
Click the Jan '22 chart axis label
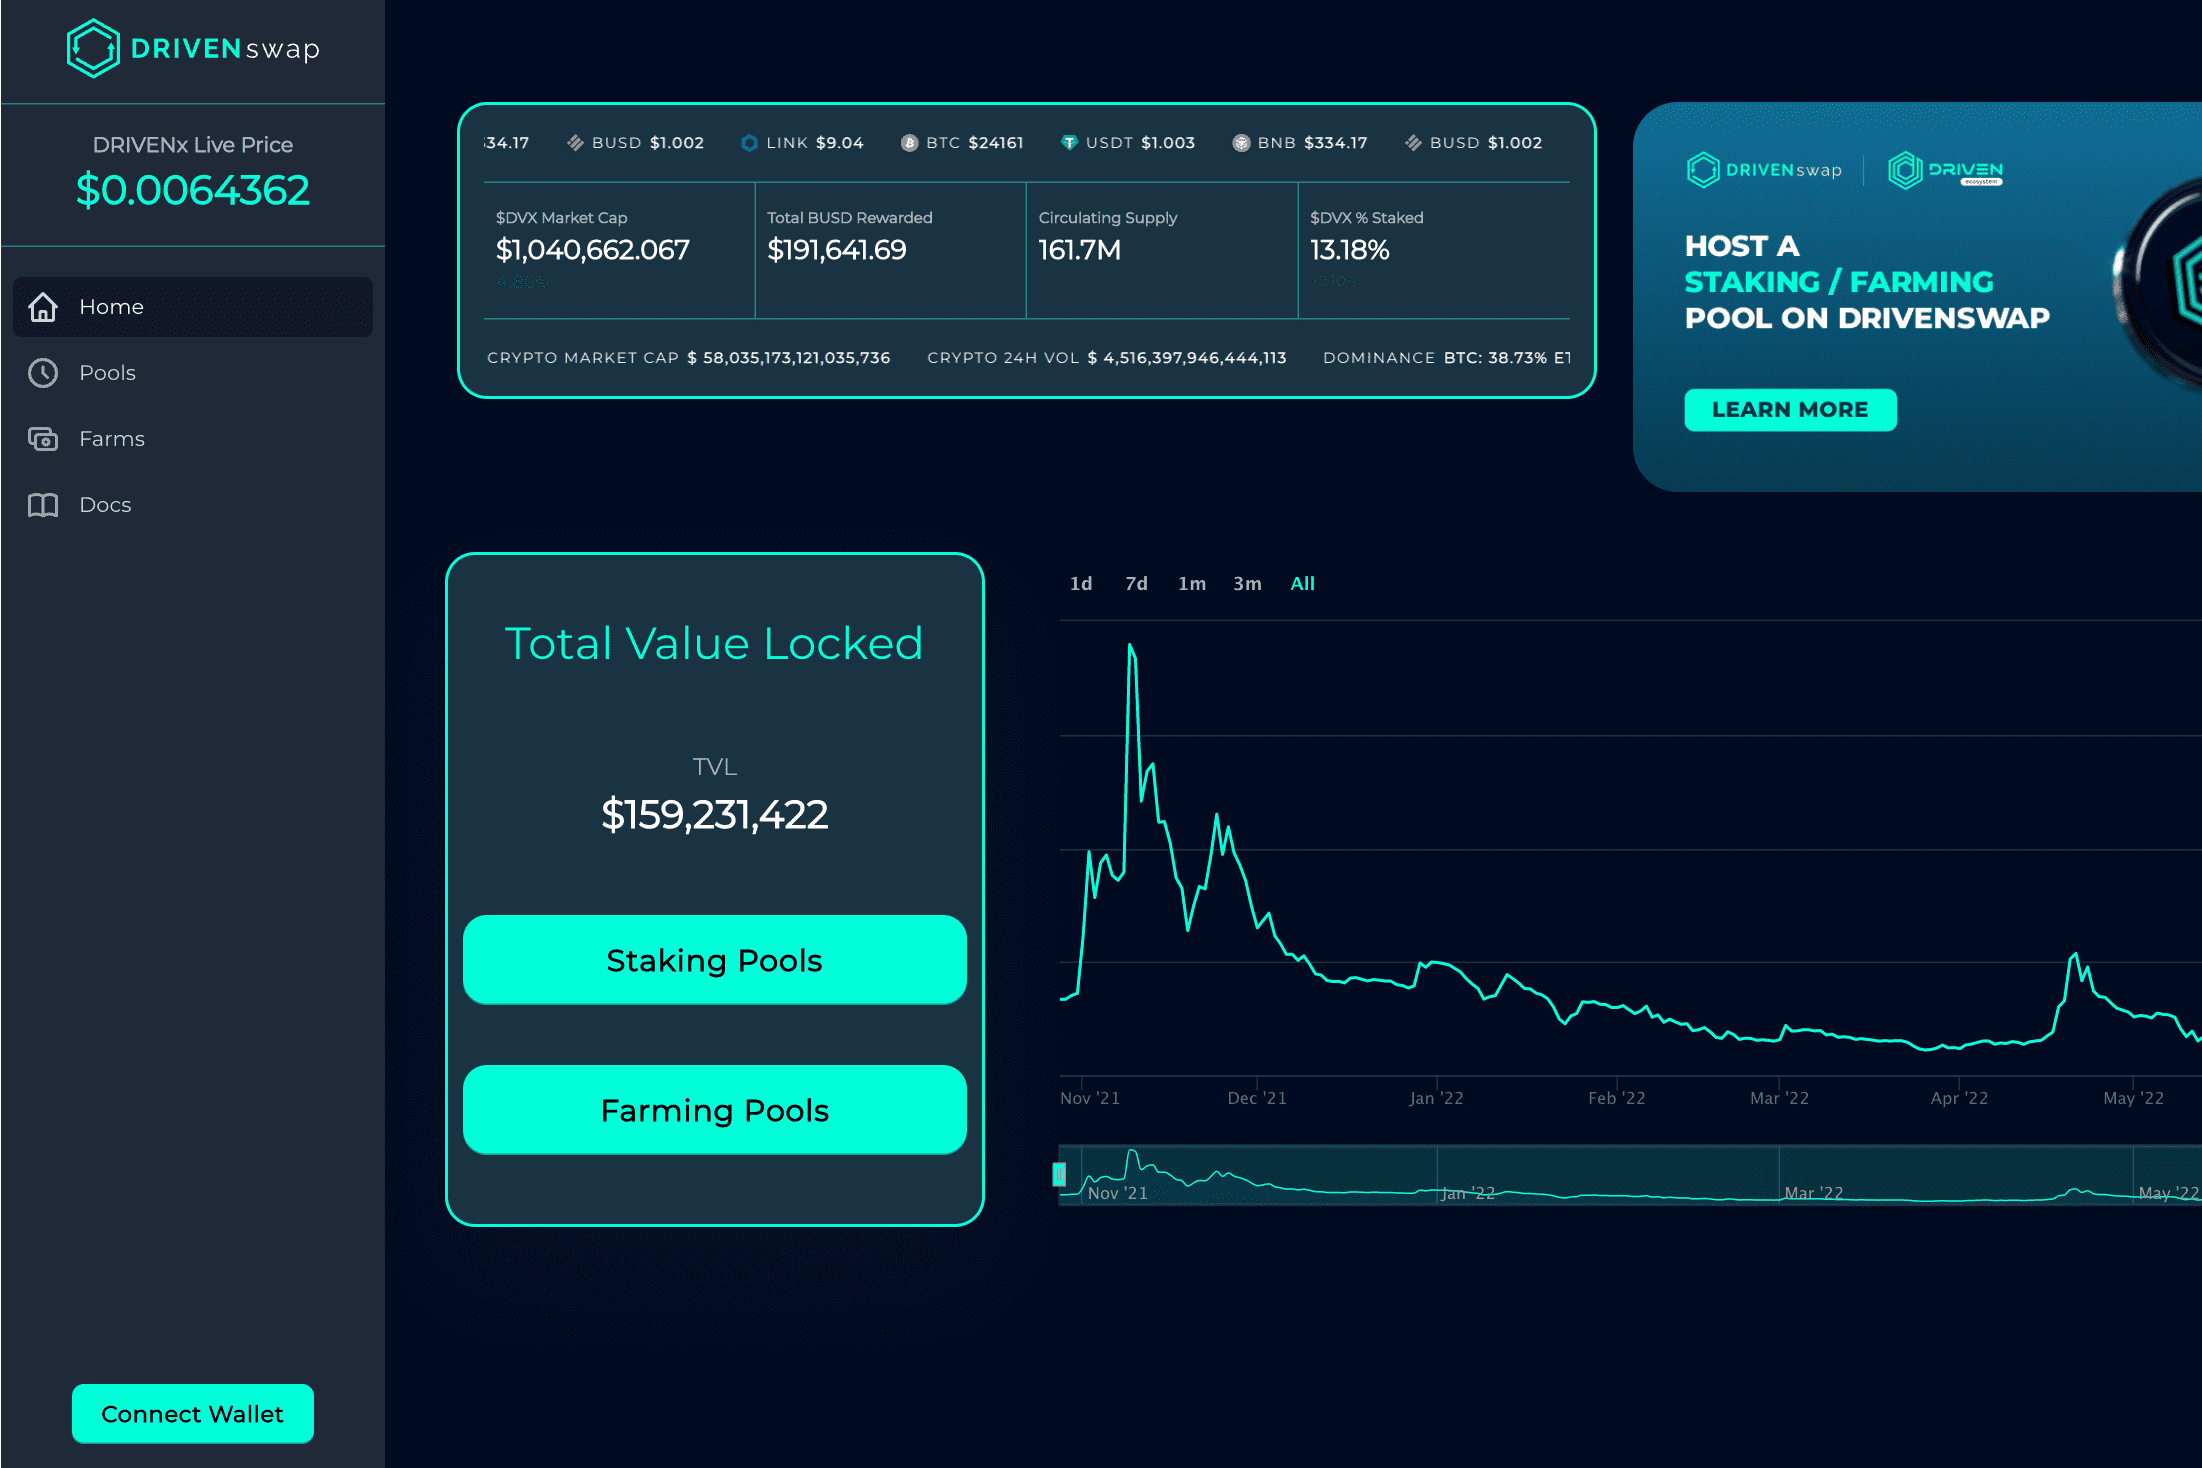(x=1436, y=1098)
